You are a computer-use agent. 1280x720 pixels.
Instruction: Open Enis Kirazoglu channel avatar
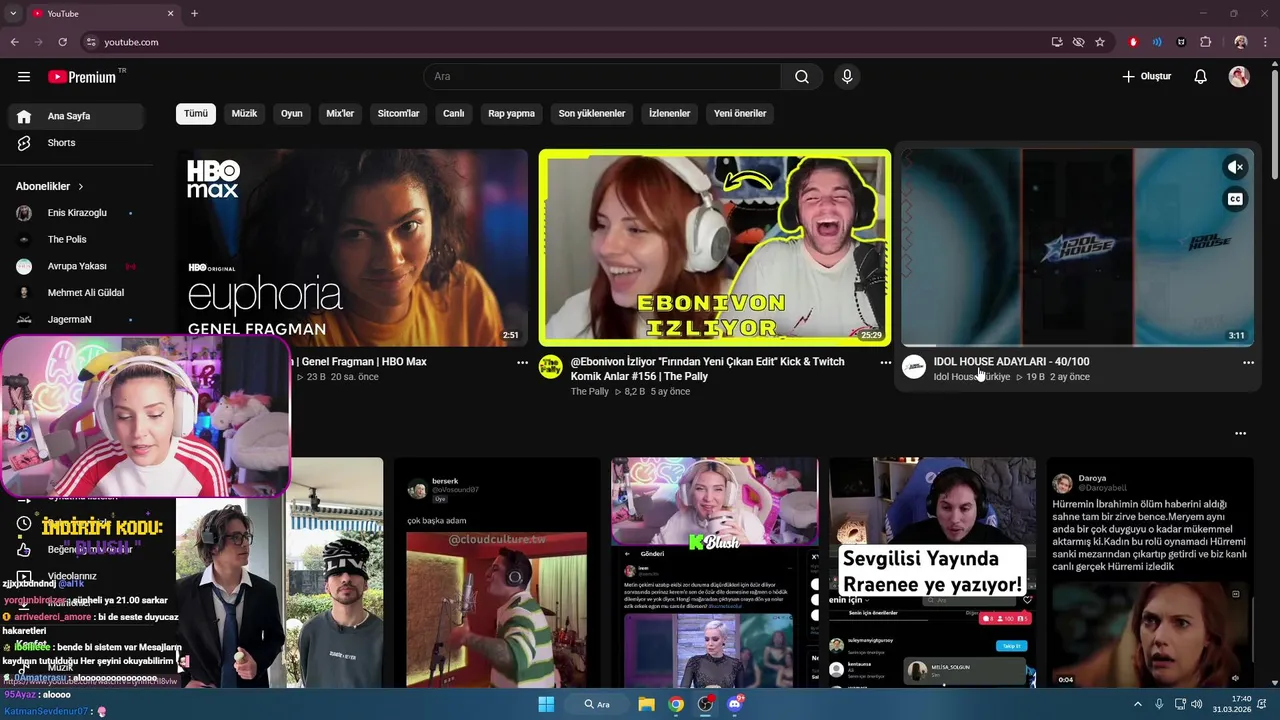[24, 213]
